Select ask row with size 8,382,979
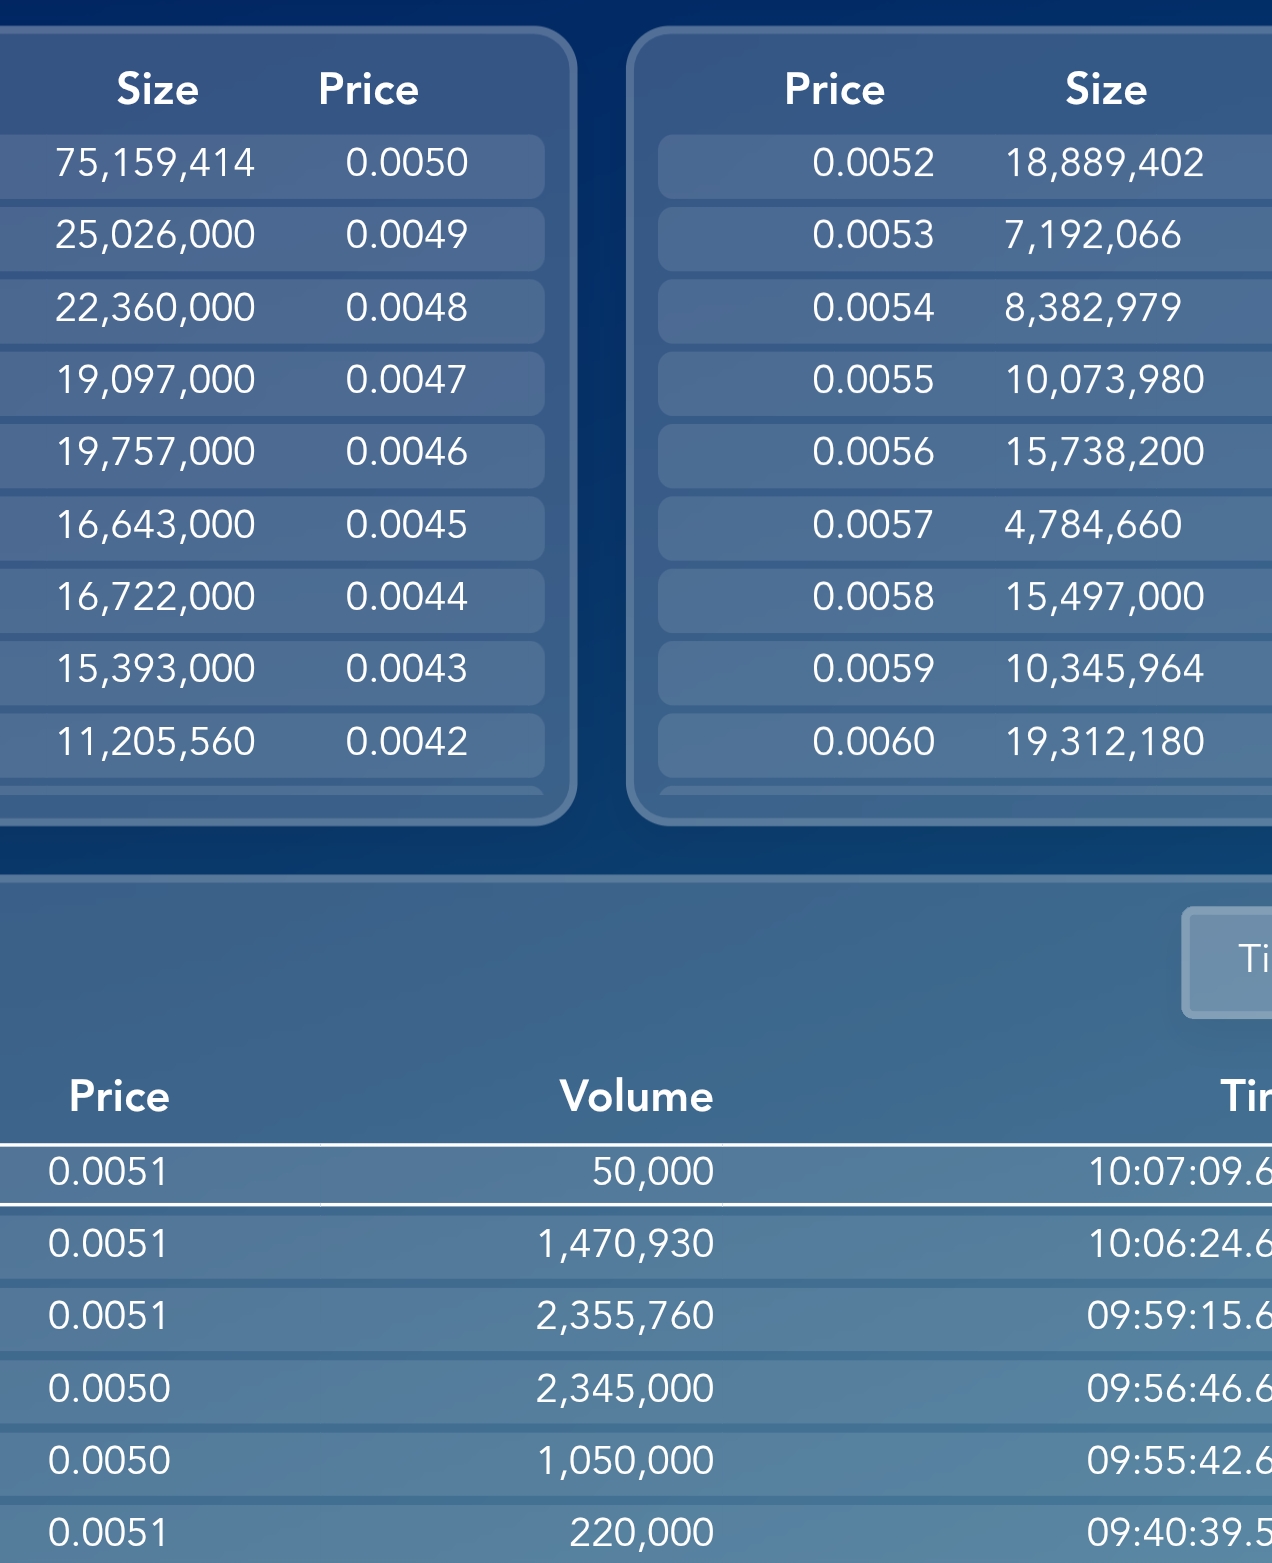The image size is (1272, 1563). tap(960, 309)
